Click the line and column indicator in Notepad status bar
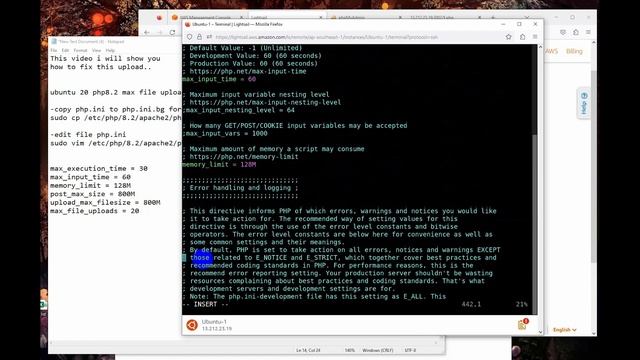Viewport: 640px width, 360px height. [308, 350]
